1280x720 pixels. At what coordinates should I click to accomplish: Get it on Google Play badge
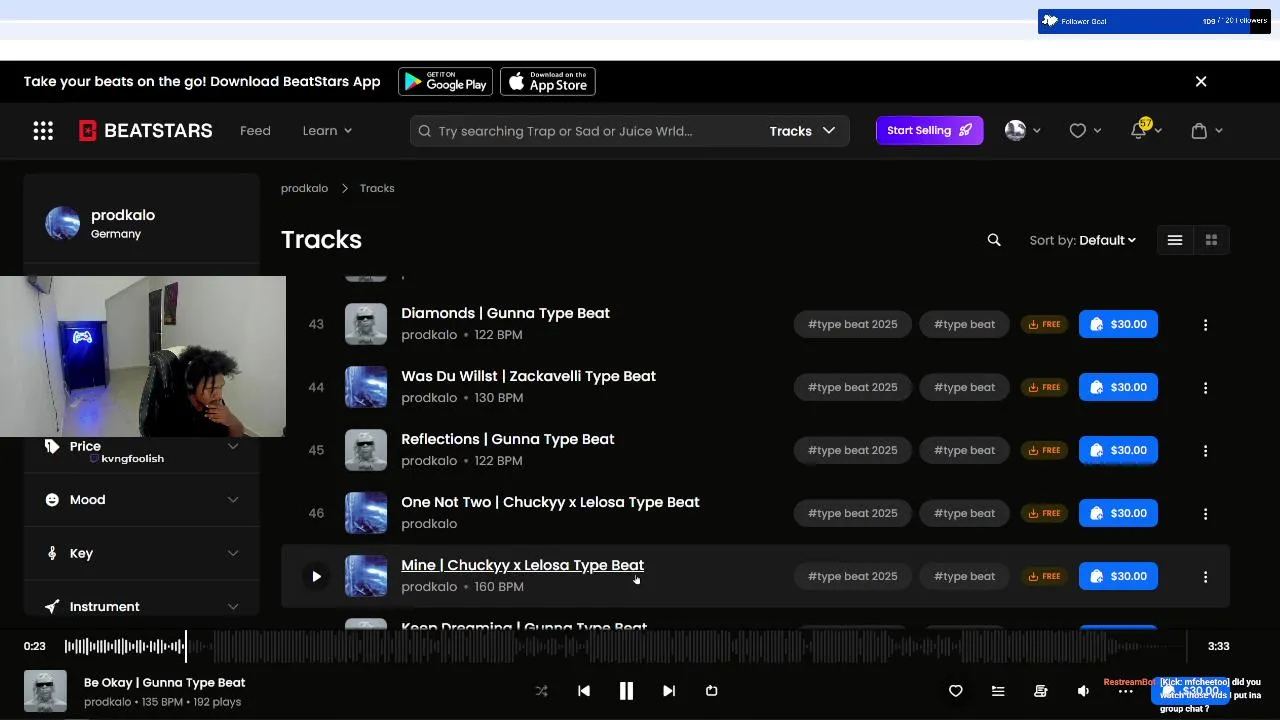(x=445, y=82)
